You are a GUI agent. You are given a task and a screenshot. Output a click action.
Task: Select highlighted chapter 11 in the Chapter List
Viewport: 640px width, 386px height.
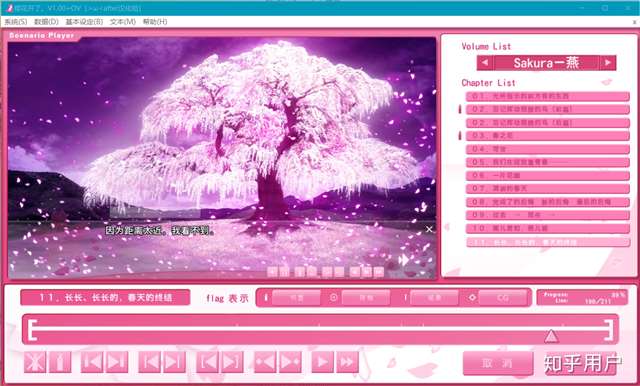tap(548, 242)
